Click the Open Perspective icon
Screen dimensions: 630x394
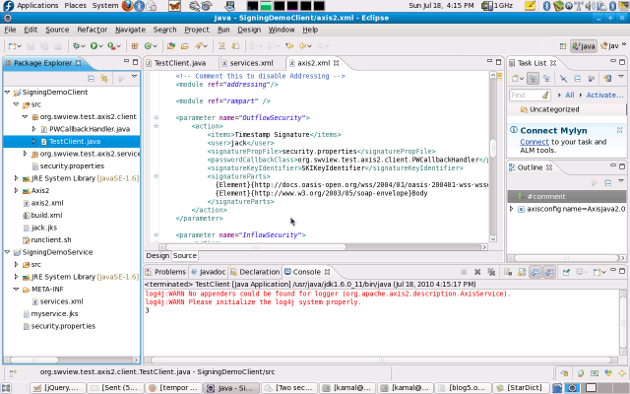(563, 46)
